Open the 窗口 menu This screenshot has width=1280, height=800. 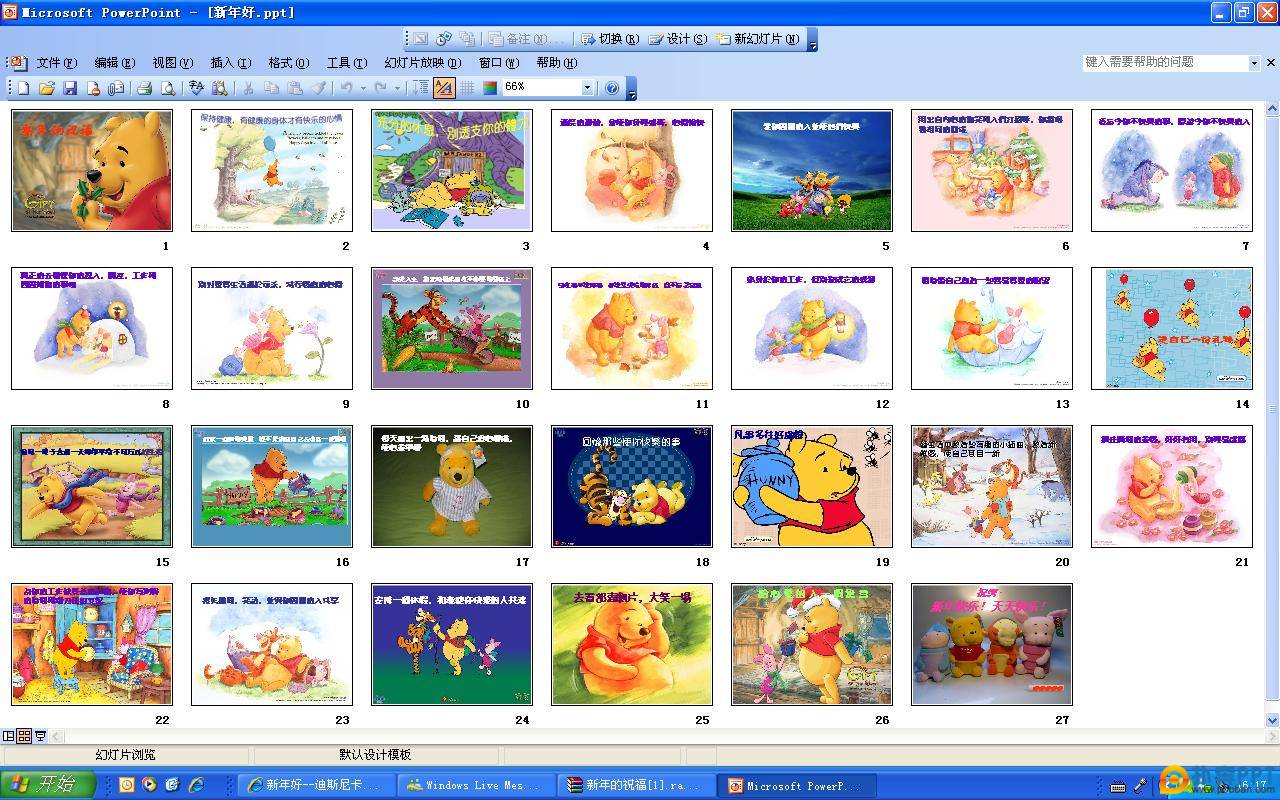[498, 63]
